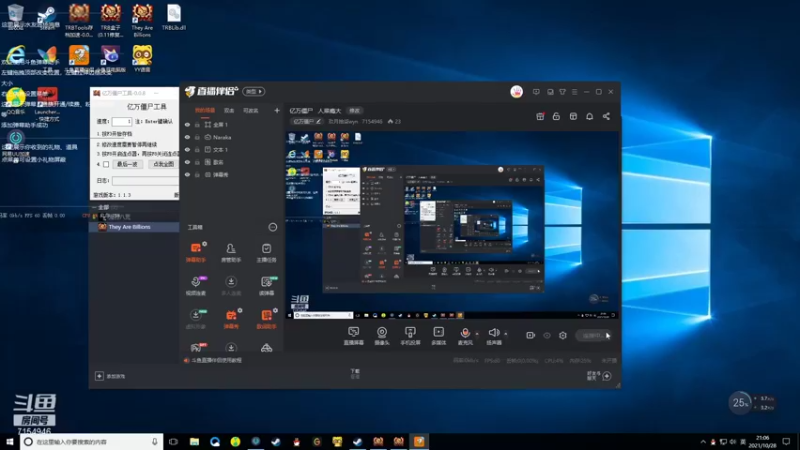The height and width of the screenshot is (450, 800).
Task: Edit the 亿万僵尸 category tag
Action: click(307, 121)
